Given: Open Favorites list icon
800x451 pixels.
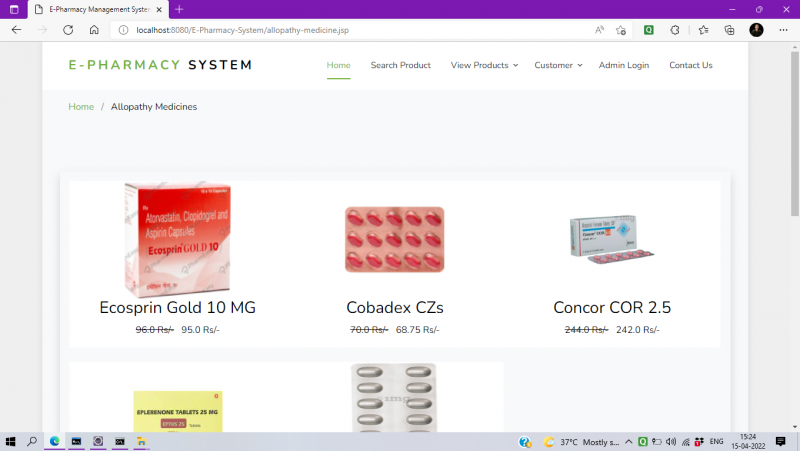Looking at the screenshot, I should pyautogui.click(x=704, y=30).
